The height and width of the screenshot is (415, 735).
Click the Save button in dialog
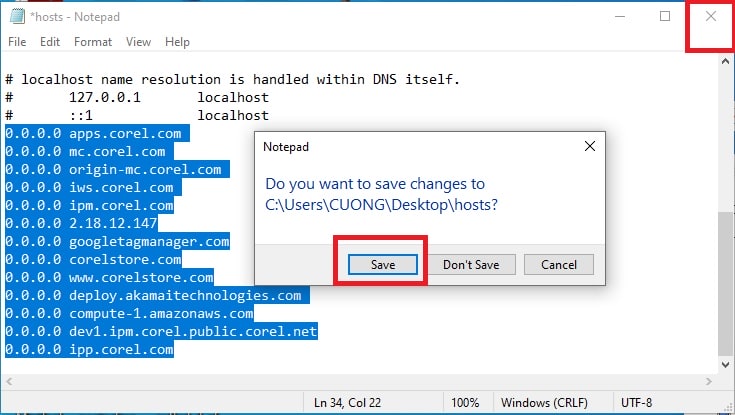[382, 264]
